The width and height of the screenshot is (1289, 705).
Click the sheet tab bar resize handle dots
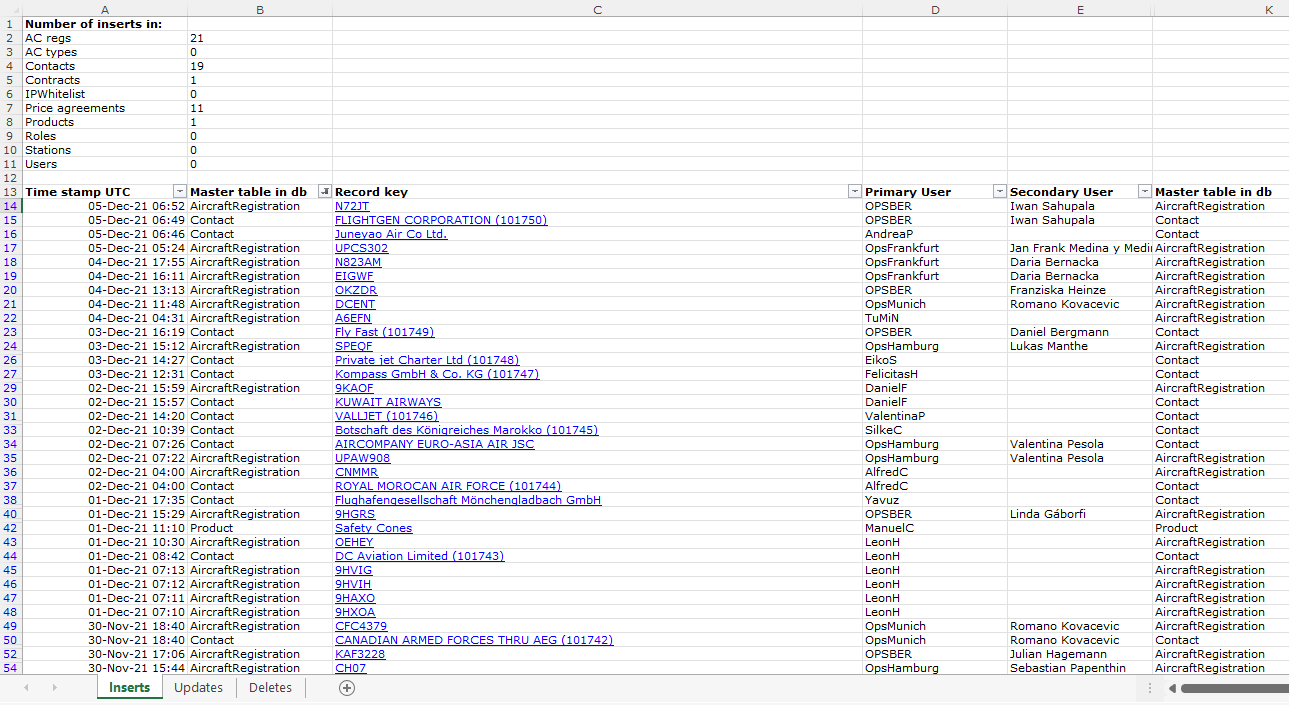pos(1149,688)
